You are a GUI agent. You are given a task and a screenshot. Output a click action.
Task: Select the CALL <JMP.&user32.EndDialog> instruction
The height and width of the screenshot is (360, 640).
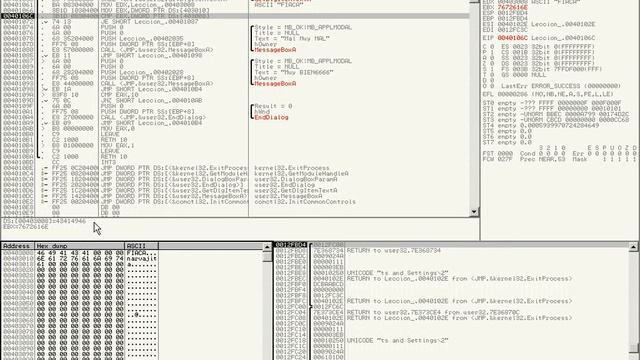(x=153, y=117)
